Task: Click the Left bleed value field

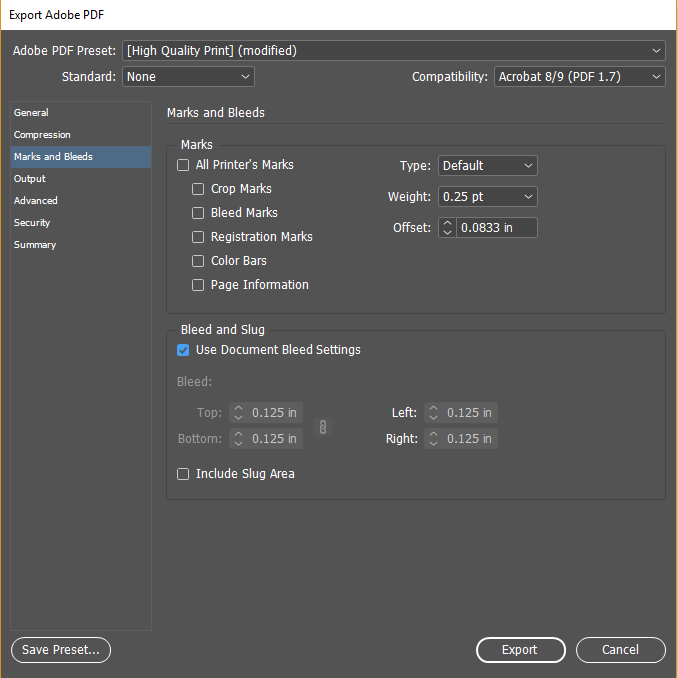Action: pyautogui.click(x=470, y=413)
